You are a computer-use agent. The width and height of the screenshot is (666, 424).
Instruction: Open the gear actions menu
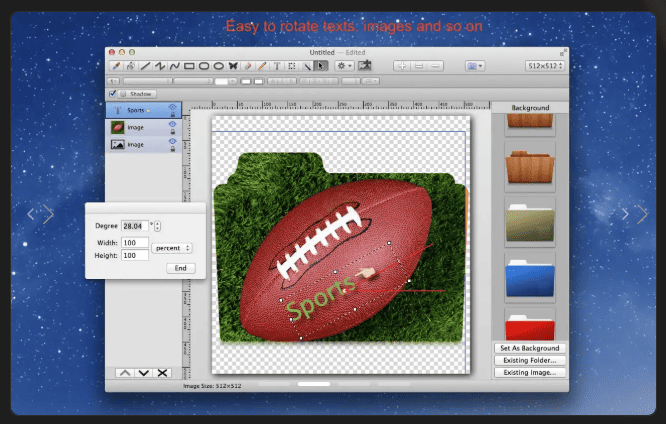click(344, 66)
